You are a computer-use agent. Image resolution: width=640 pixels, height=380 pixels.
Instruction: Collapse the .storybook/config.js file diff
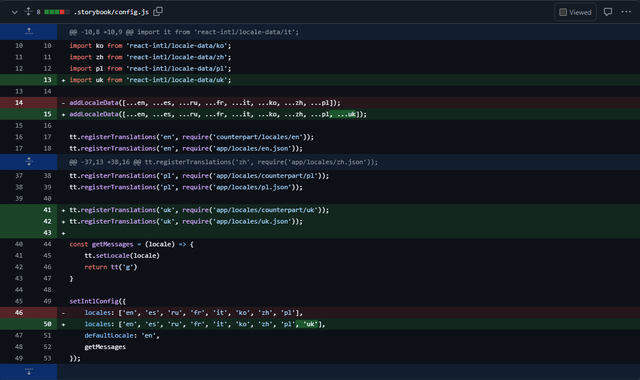tap(15, 12)
